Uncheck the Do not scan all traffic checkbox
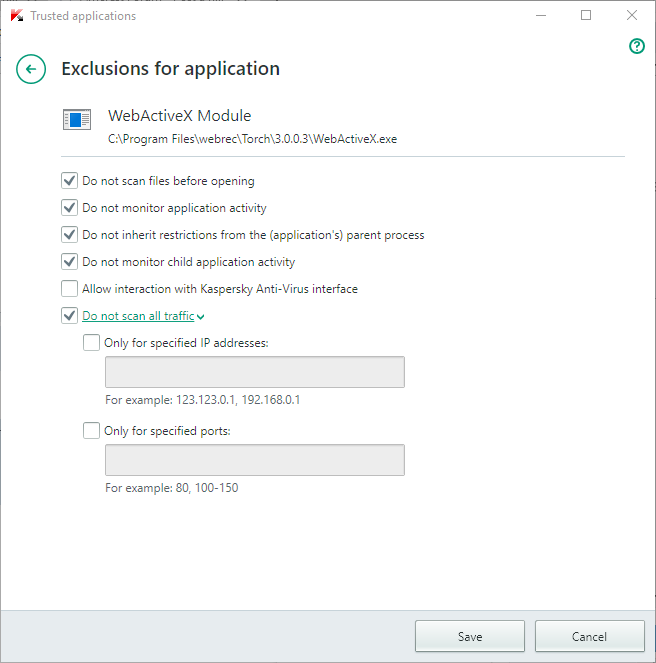656x663 pixels. 69,316
